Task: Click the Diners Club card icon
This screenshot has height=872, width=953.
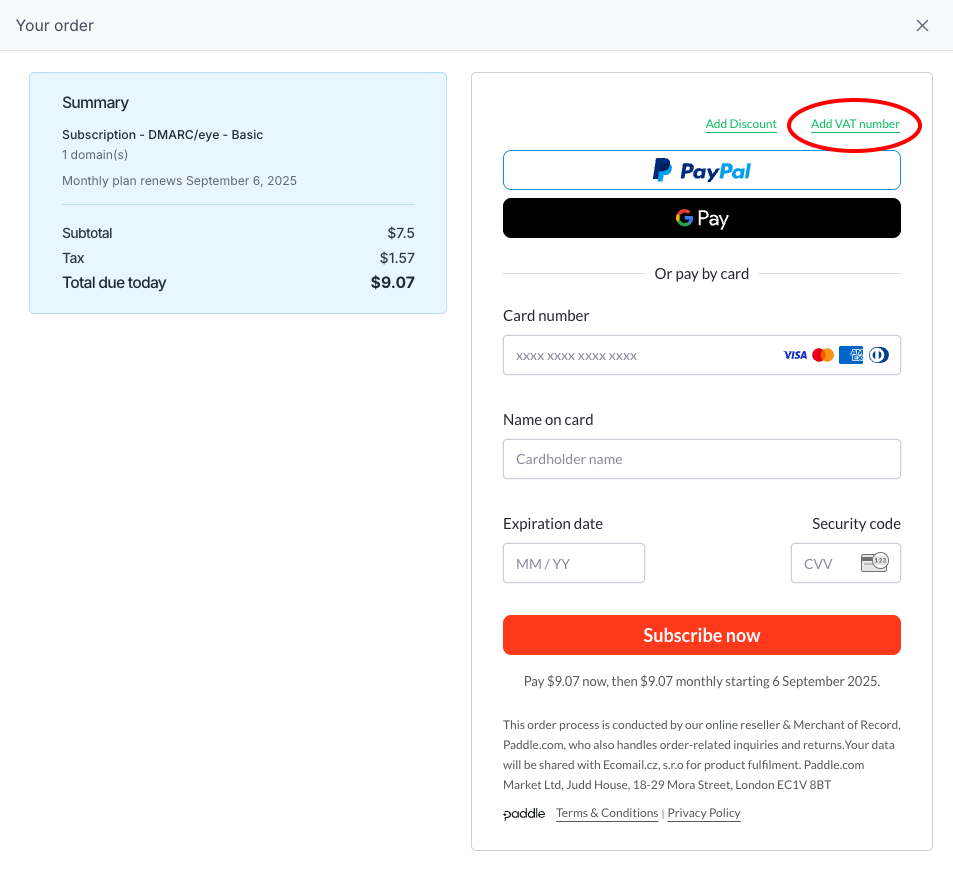Action: 879,355
